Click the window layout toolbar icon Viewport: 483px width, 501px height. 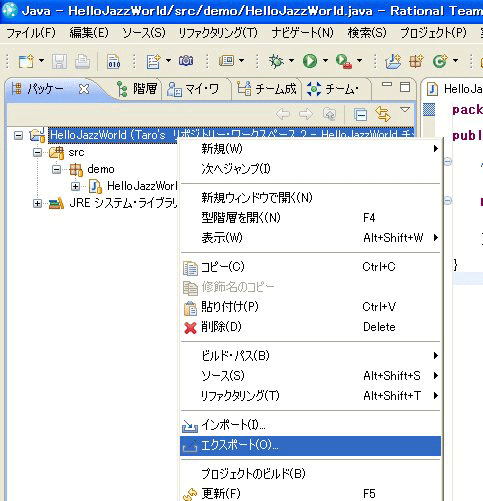click(x=227, y=61)
